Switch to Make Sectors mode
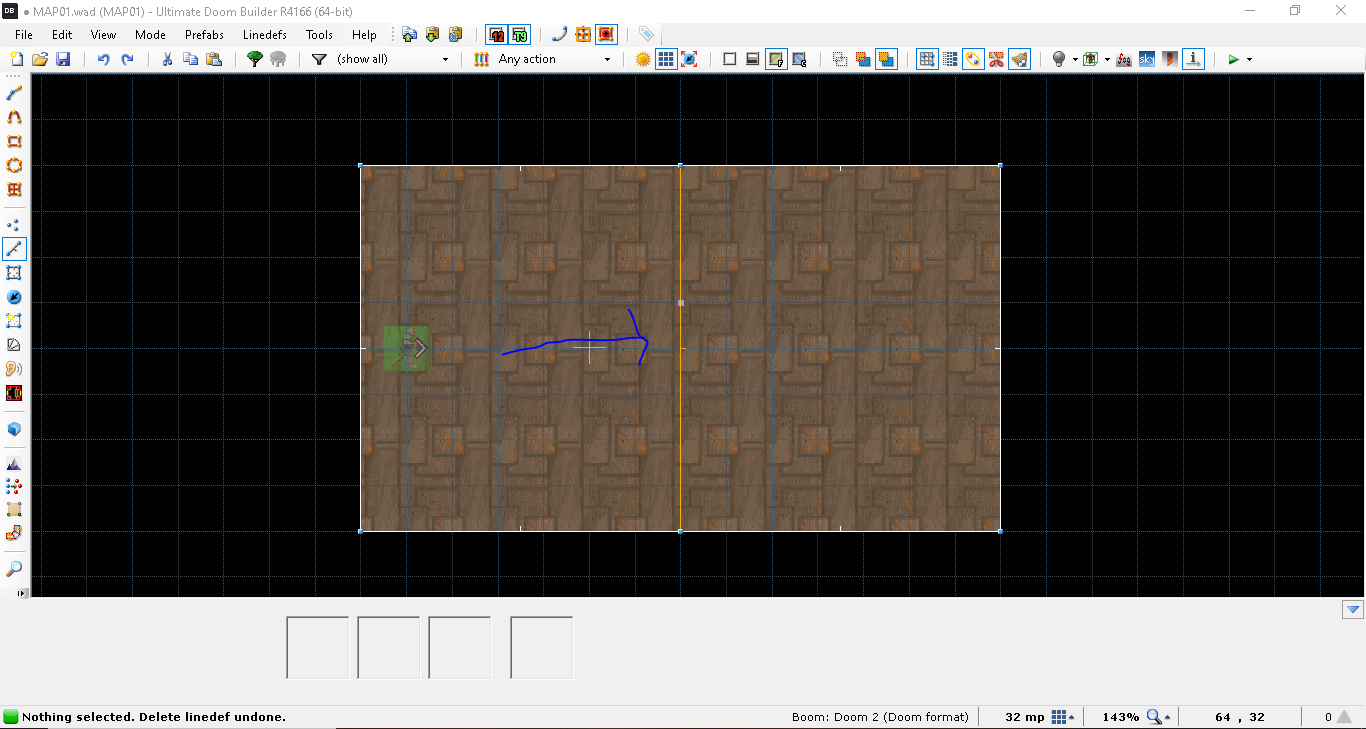 click(14, 321)
